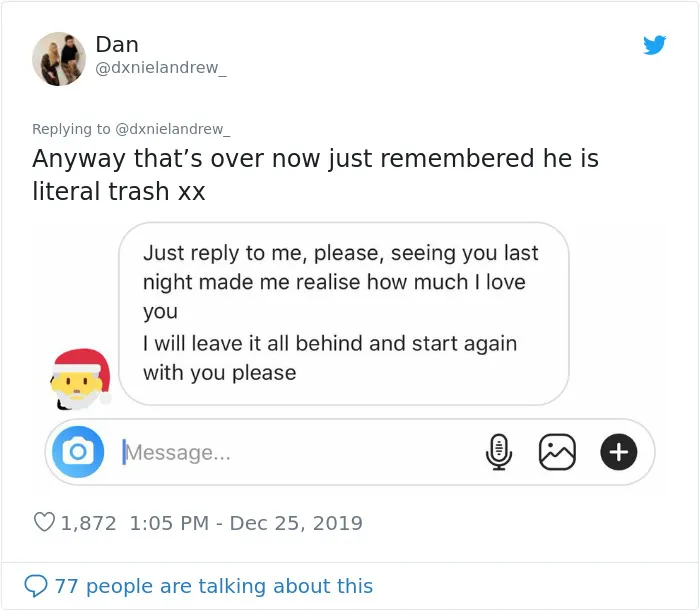Click the Twitter bird logo

[654, 45]
